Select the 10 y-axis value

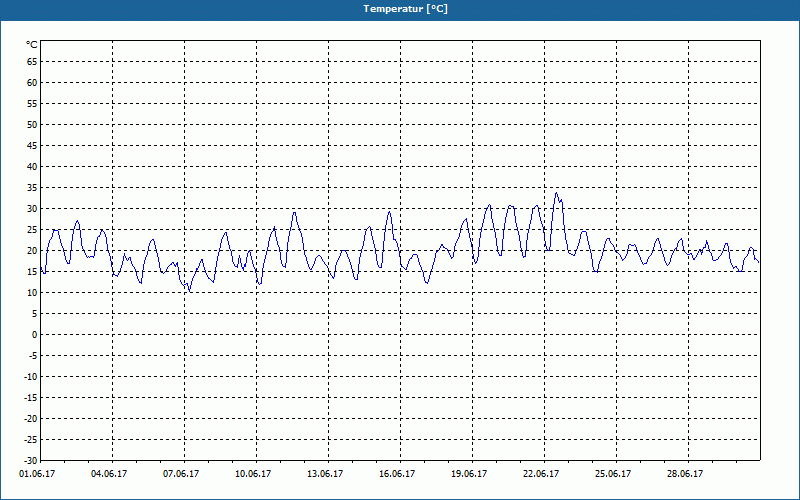click(x=32, y=292)
